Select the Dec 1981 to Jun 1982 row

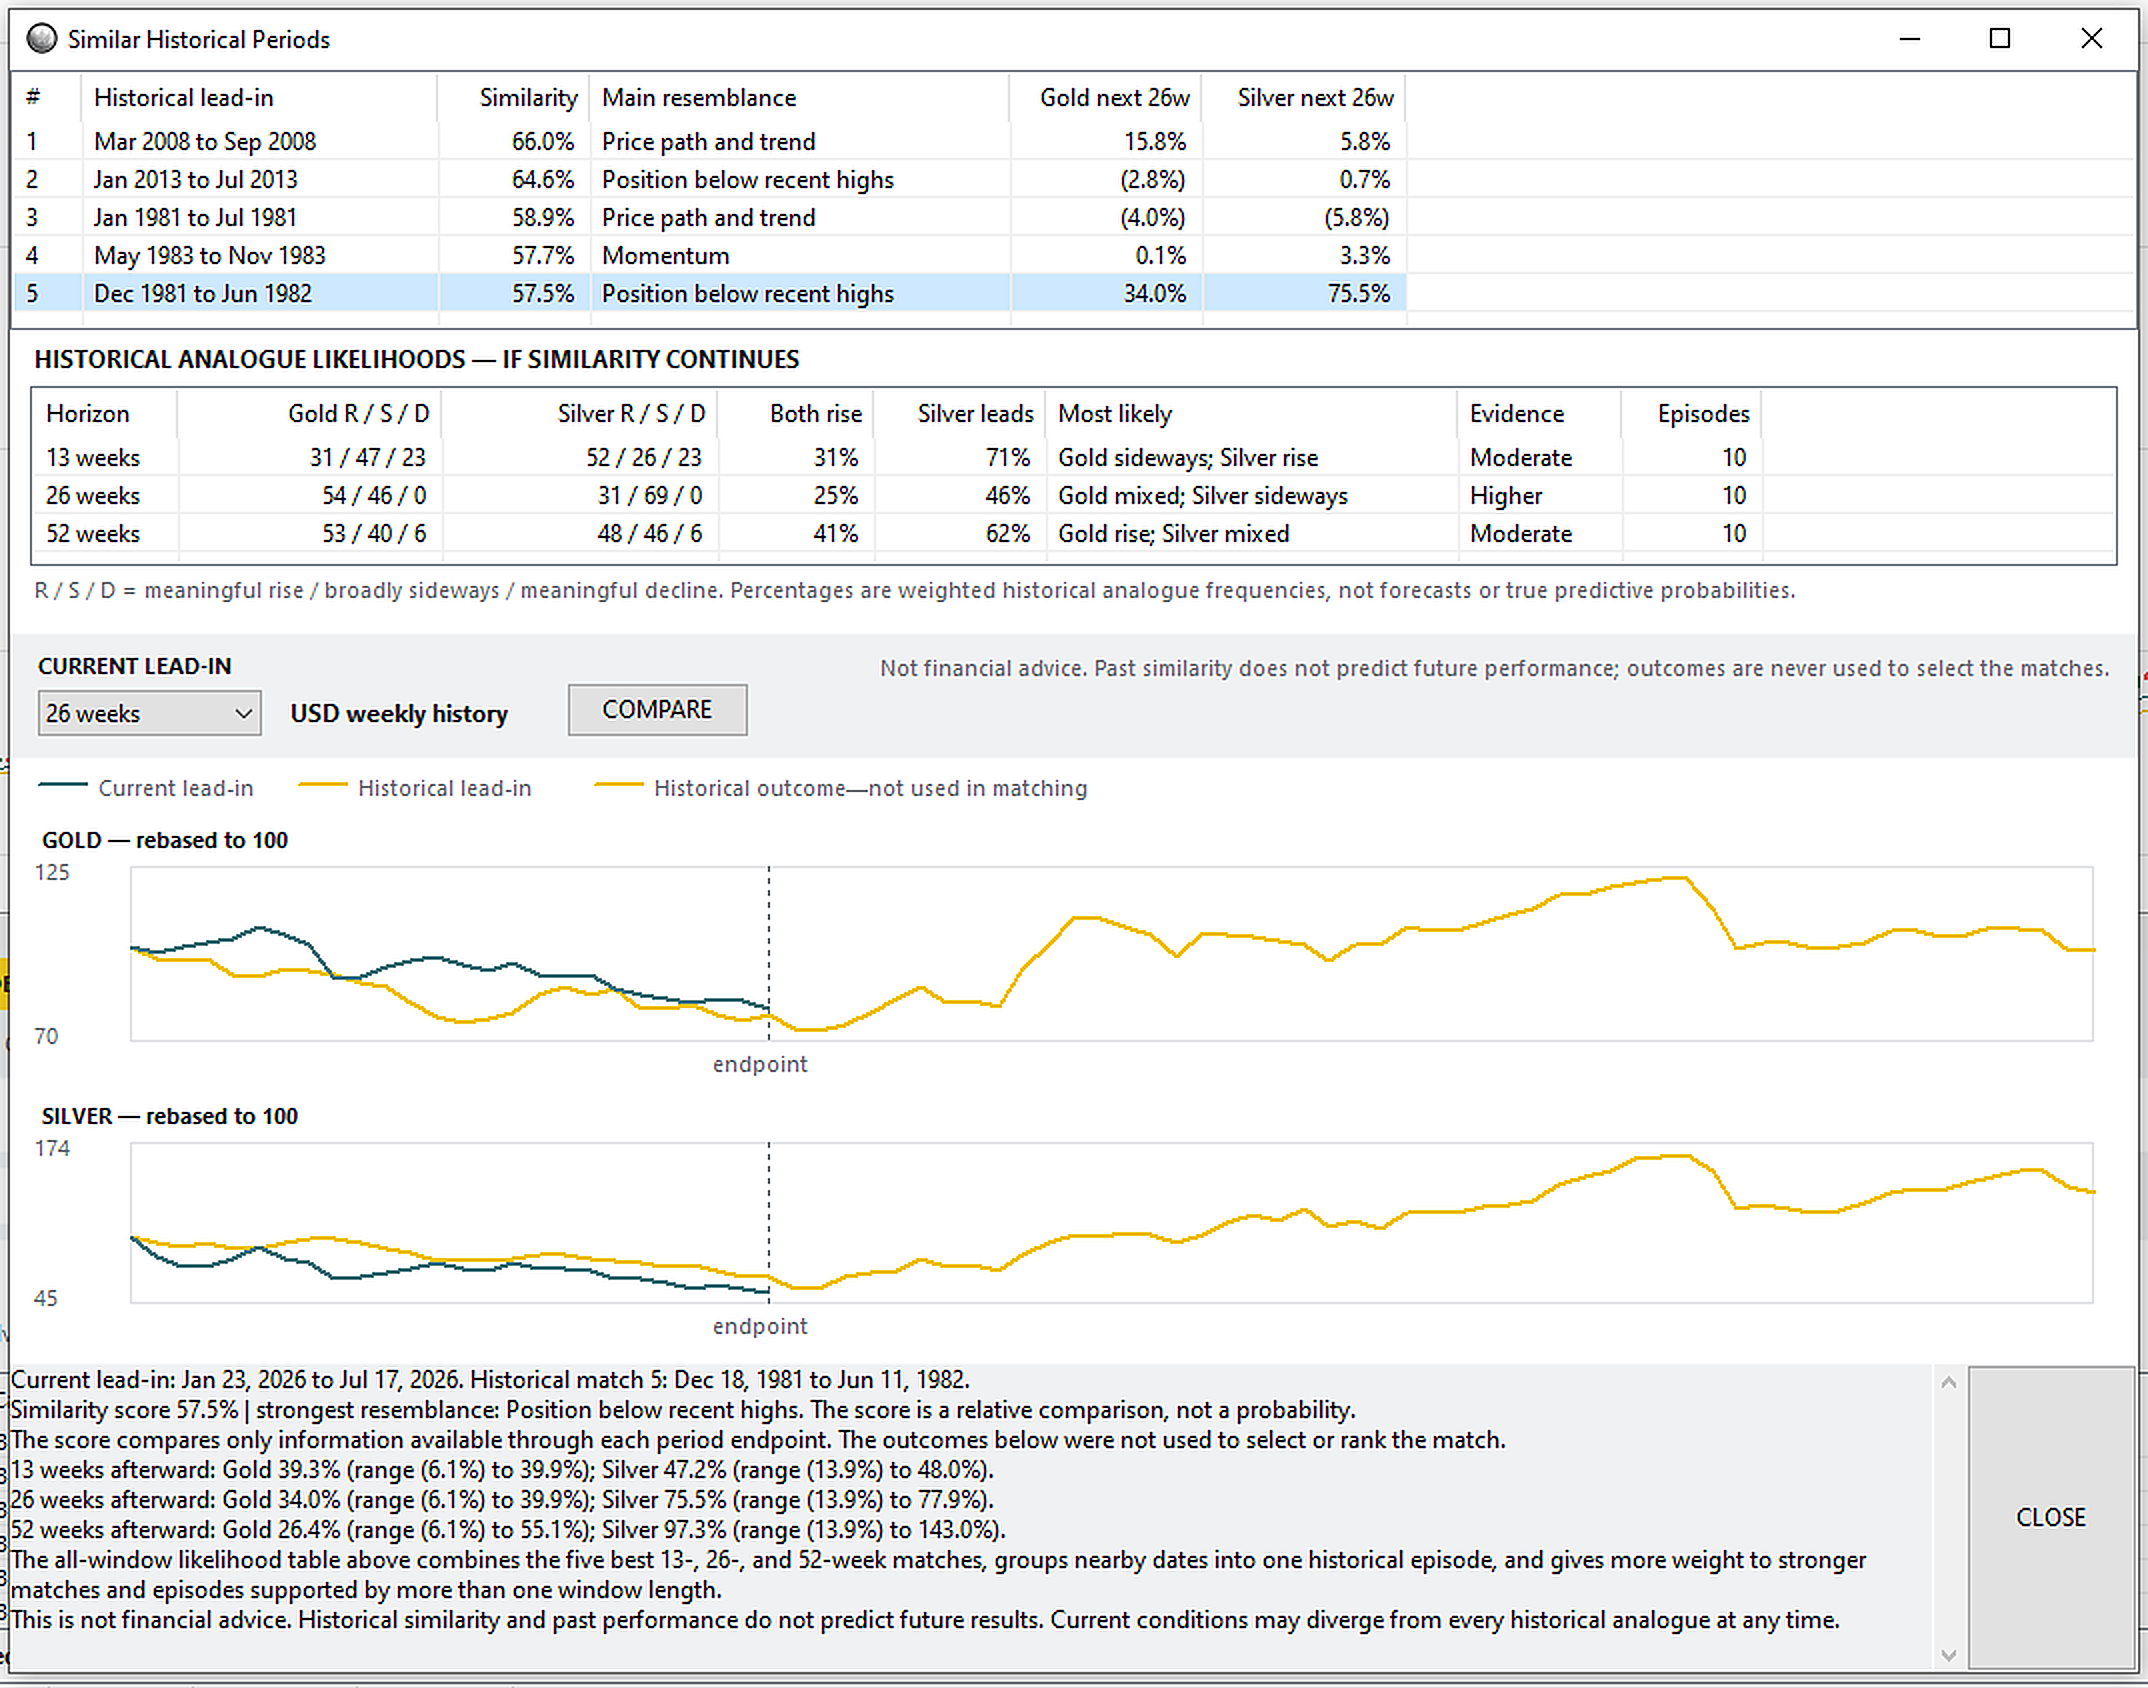708,293
